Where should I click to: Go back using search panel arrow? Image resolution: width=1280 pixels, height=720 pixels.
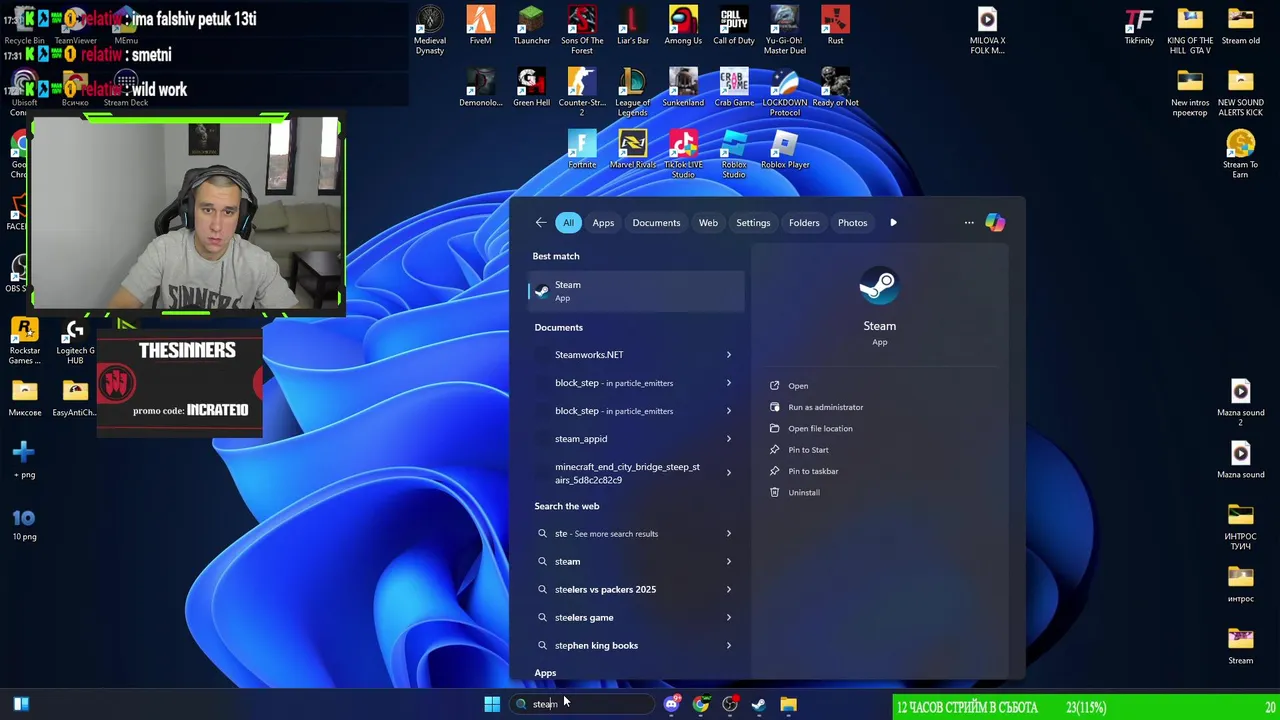point(541,223)
